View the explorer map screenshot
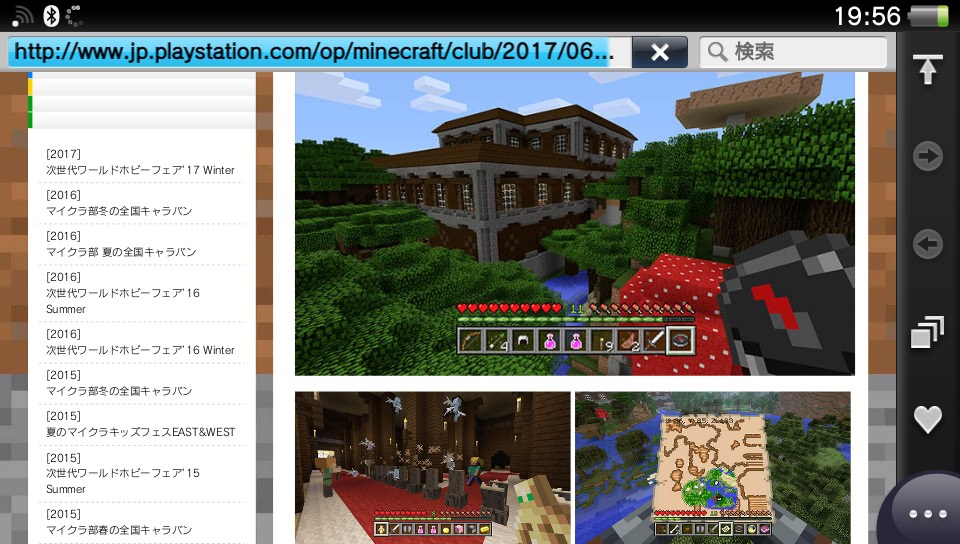Viewport: 960px width, 544px height. 713,468
